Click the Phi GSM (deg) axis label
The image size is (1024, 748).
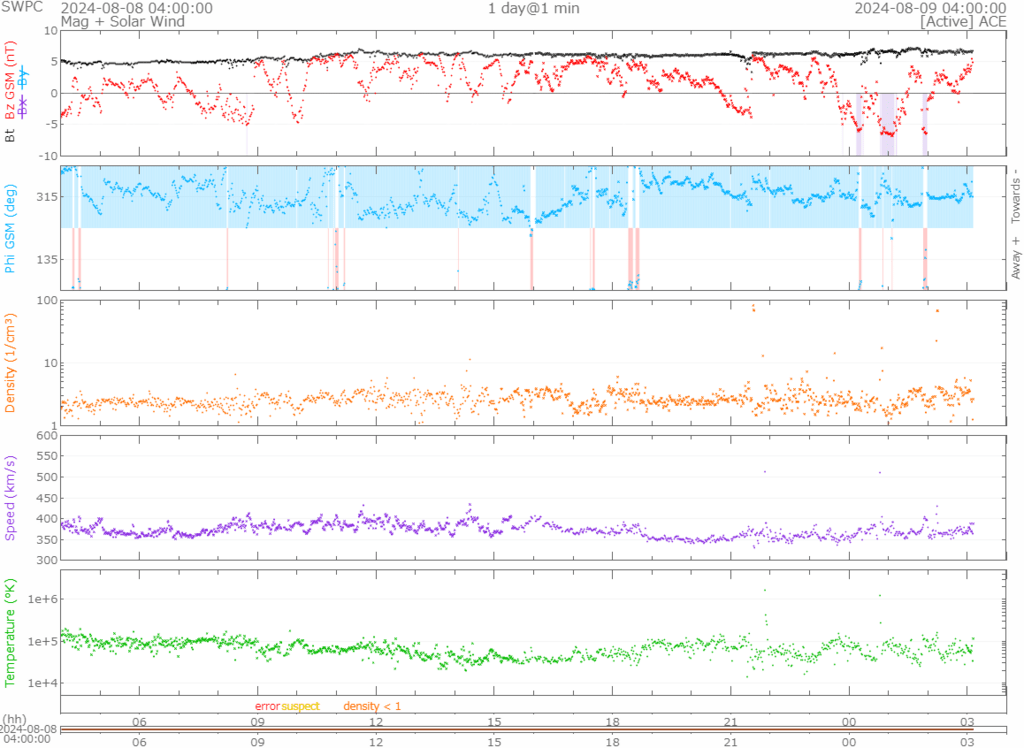[x=11, y=228]
